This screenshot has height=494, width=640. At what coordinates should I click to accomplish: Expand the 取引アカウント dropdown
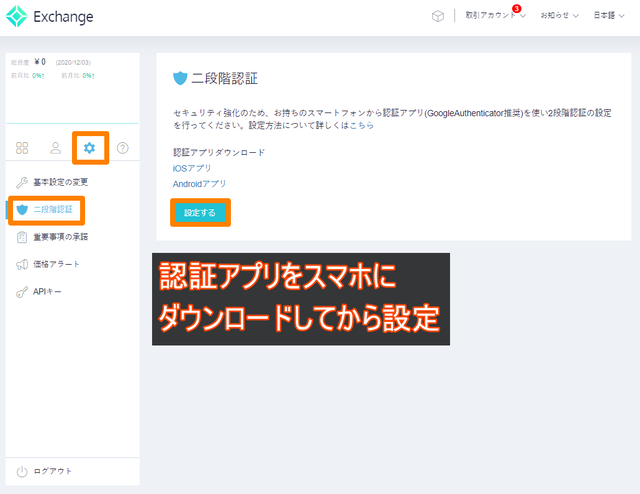click(x=496, y=16)
